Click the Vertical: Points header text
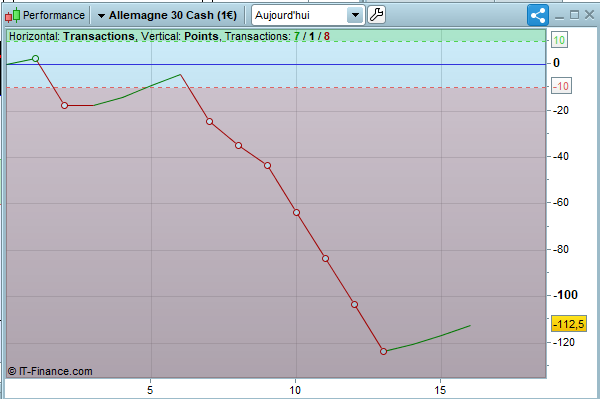 pyautogui.click(x=180, y=36)
